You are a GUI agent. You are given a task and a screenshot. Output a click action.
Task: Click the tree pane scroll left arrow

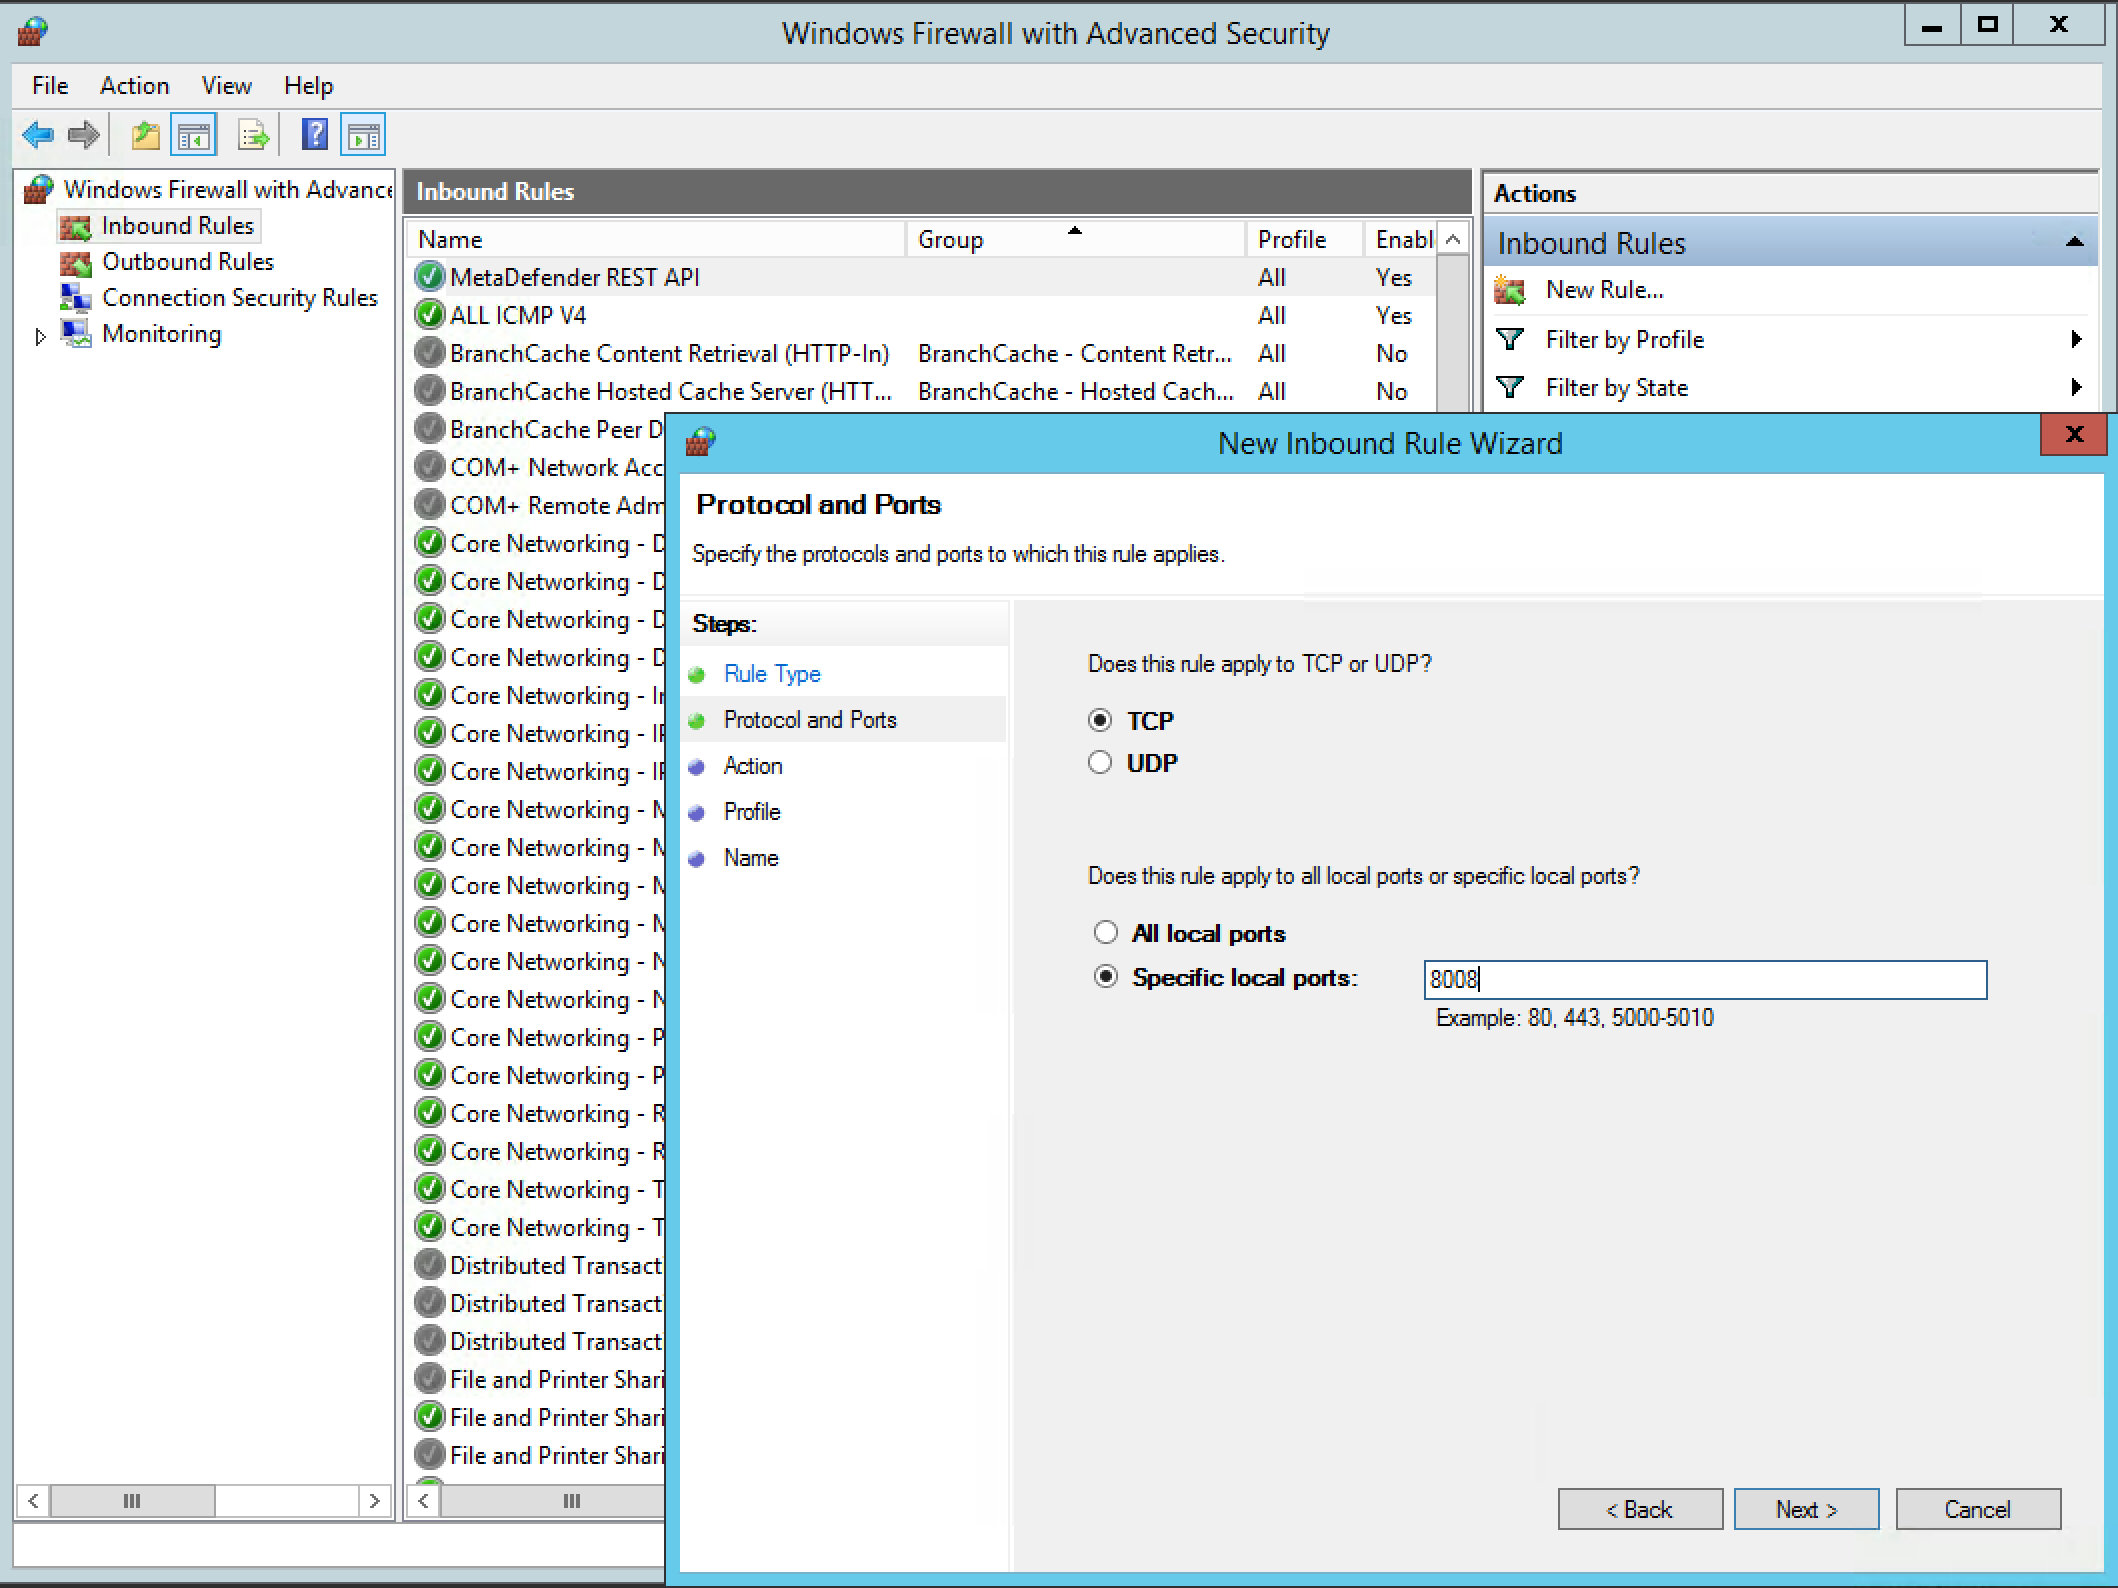33,1501
